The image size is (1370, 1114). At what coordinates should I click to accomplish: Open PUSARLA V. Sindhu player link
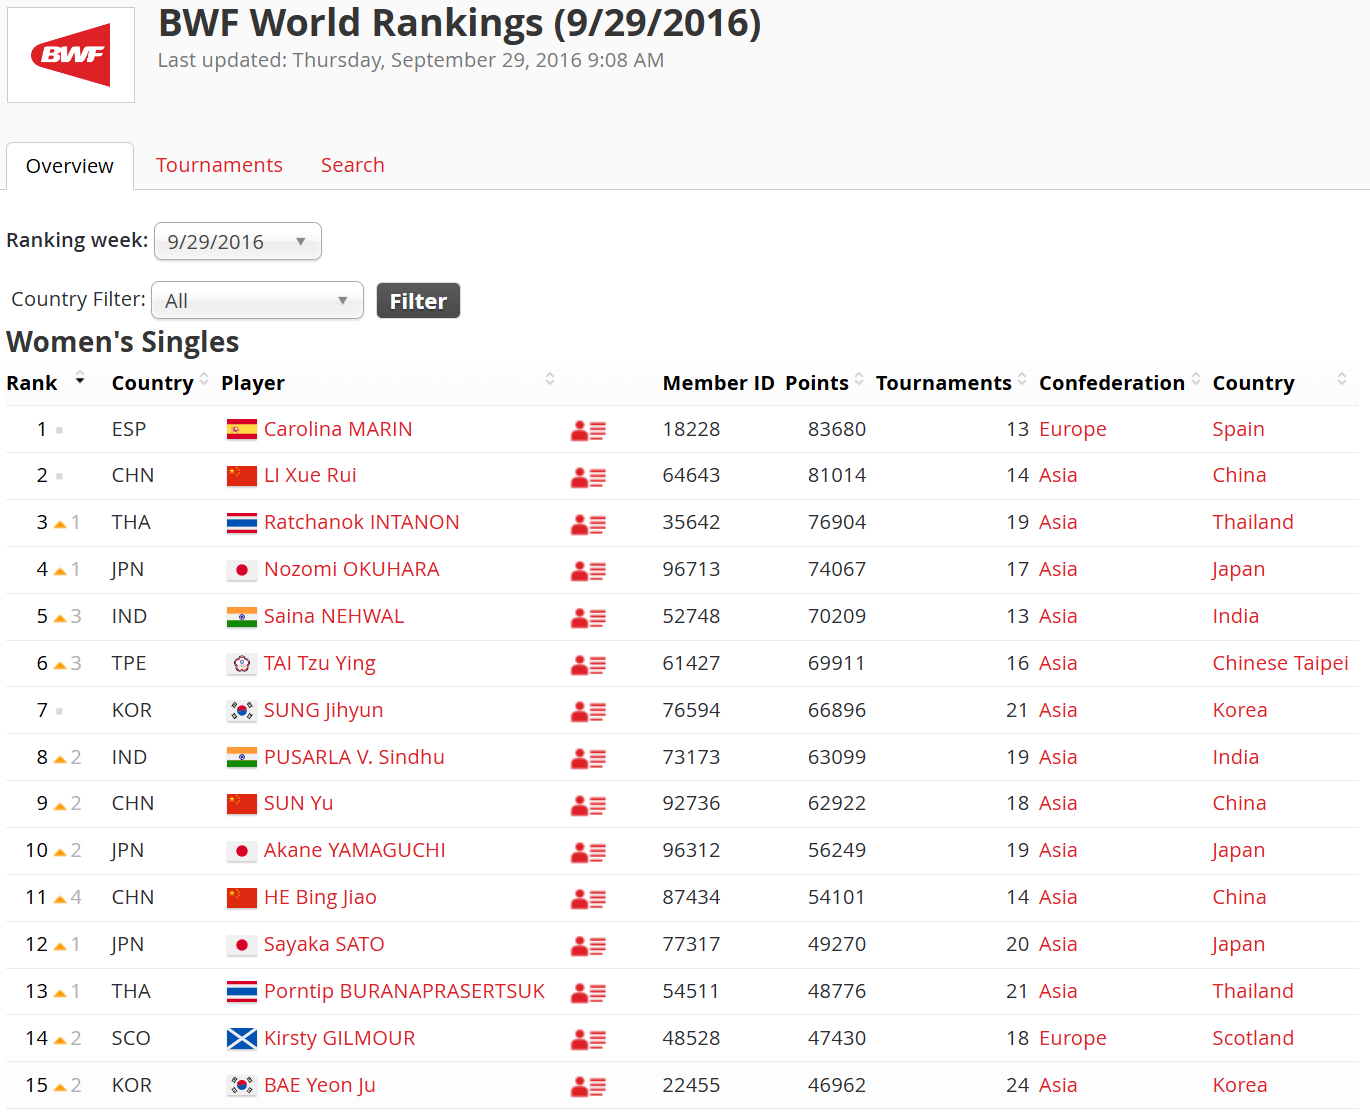(x=354, y=757)
